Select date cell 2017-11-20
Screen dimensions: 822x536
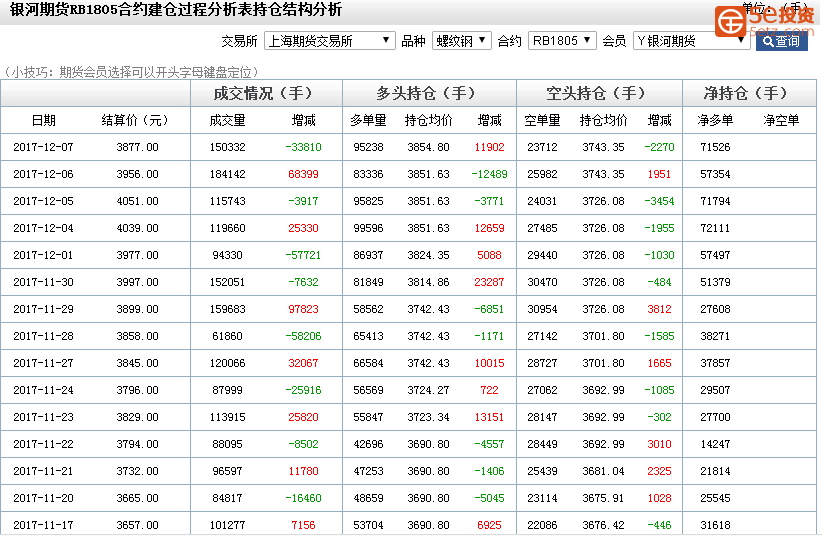click(44, 498)
